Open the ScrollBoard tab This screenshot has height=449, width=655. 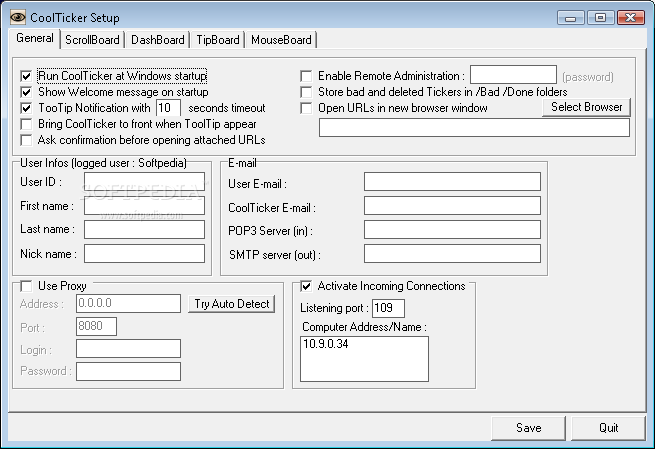point(92,40)
